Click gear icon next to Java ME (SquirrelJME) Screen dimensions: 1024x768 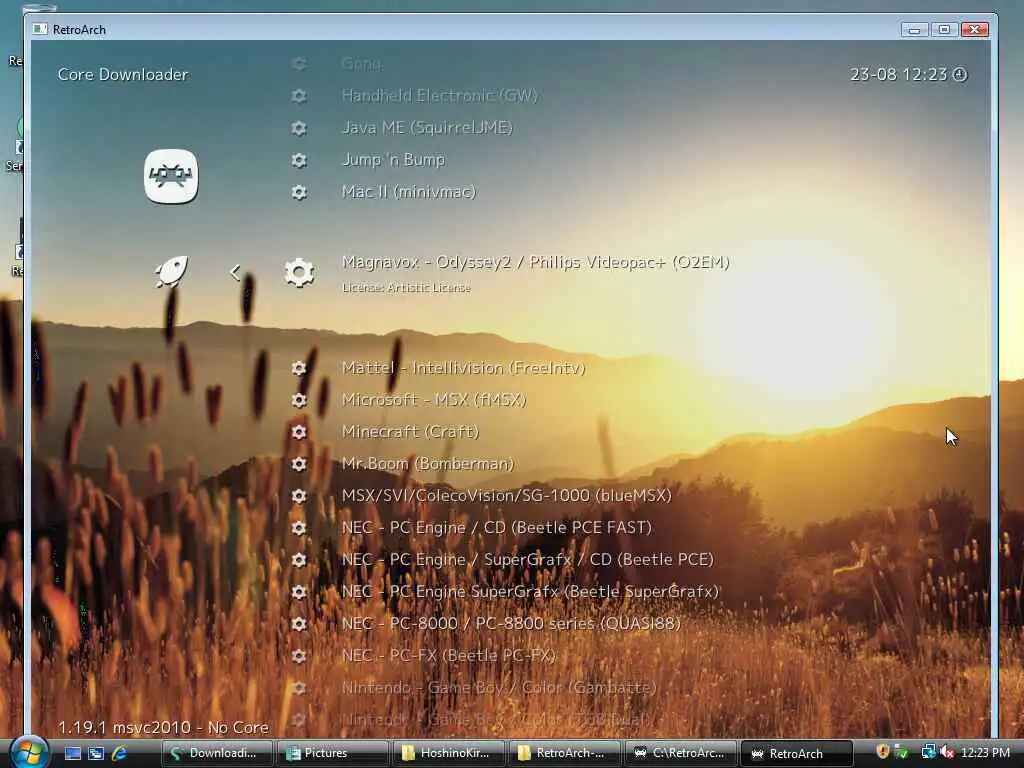[299, 128]
